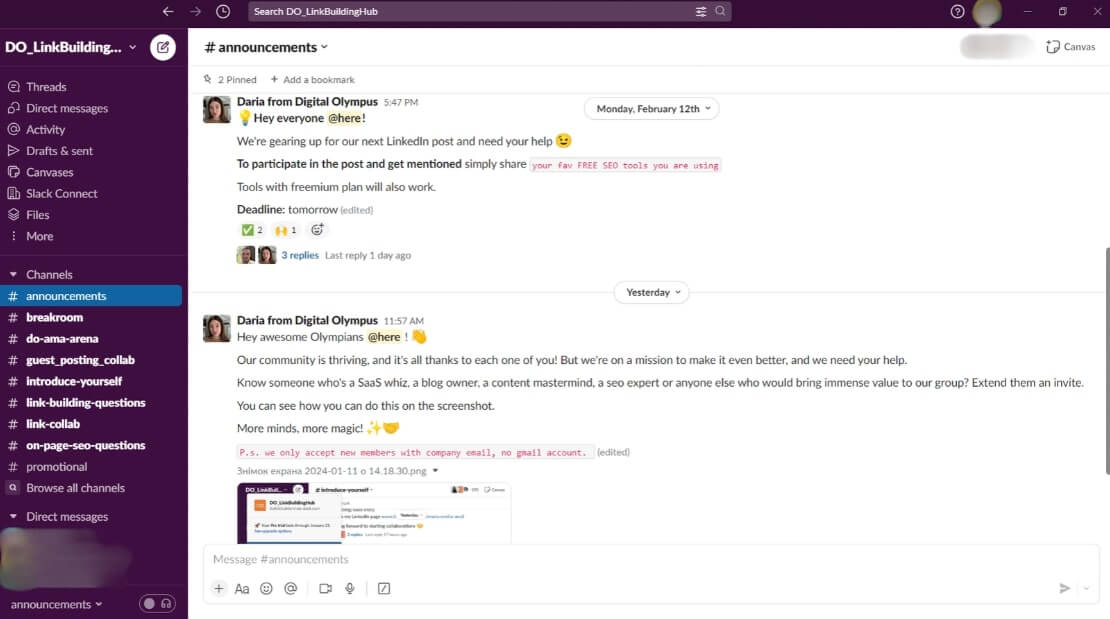Select the announcements channel
This screenshot has width=1110, height=619.
coord(91,295)
